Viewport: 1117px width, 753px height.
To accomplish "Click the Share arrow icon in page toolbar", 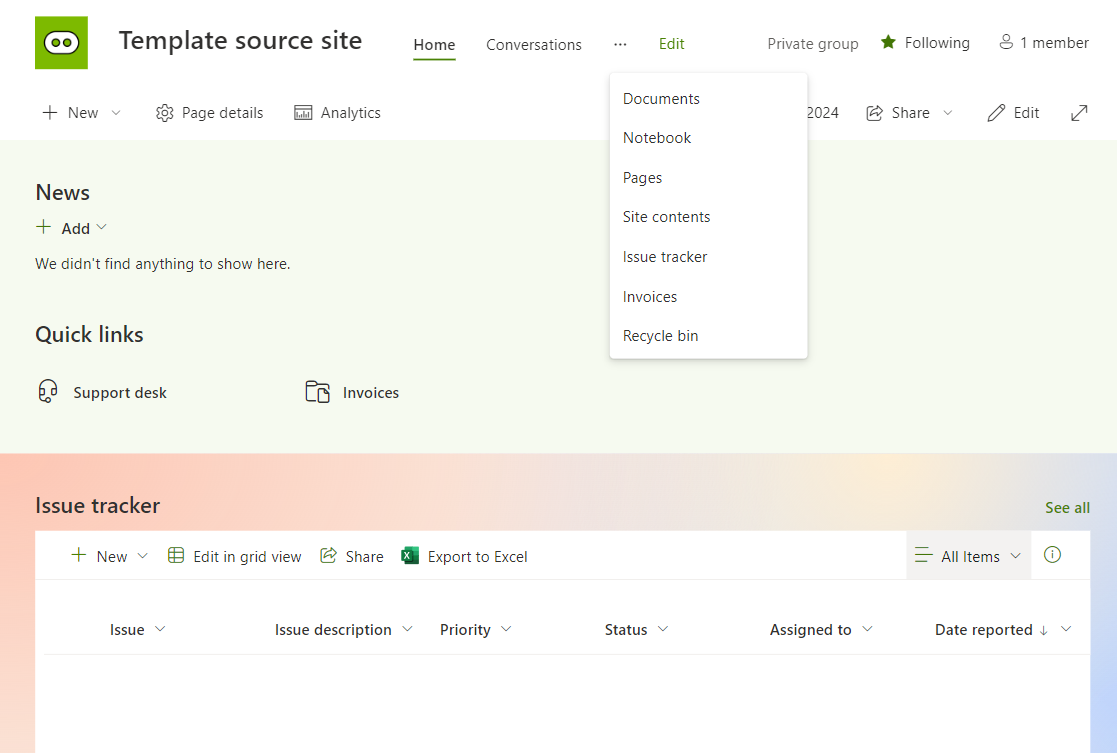I will click(x=874, y=113).
